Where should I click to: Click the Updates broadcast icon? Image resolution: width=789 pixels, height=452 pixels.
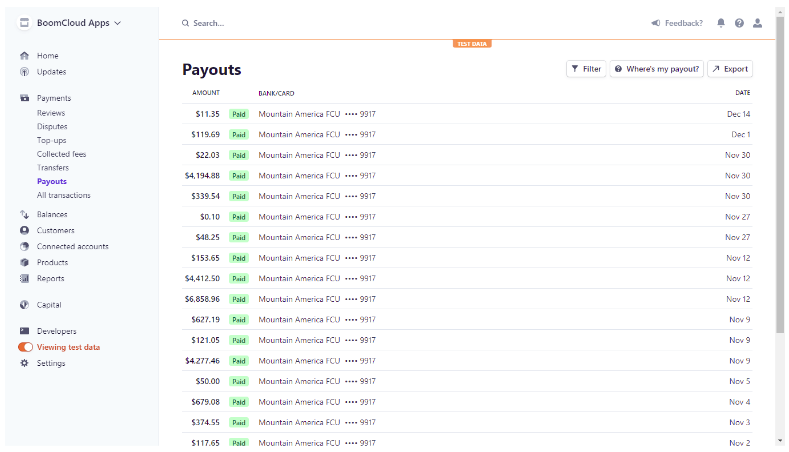tap(24, 72)
